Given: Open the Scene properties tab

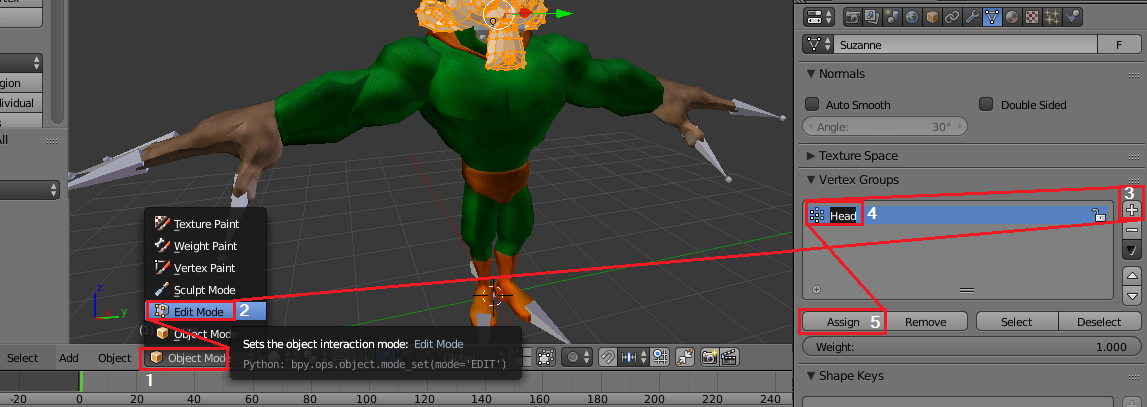Looking at the screenshot, I should point(891,16).
